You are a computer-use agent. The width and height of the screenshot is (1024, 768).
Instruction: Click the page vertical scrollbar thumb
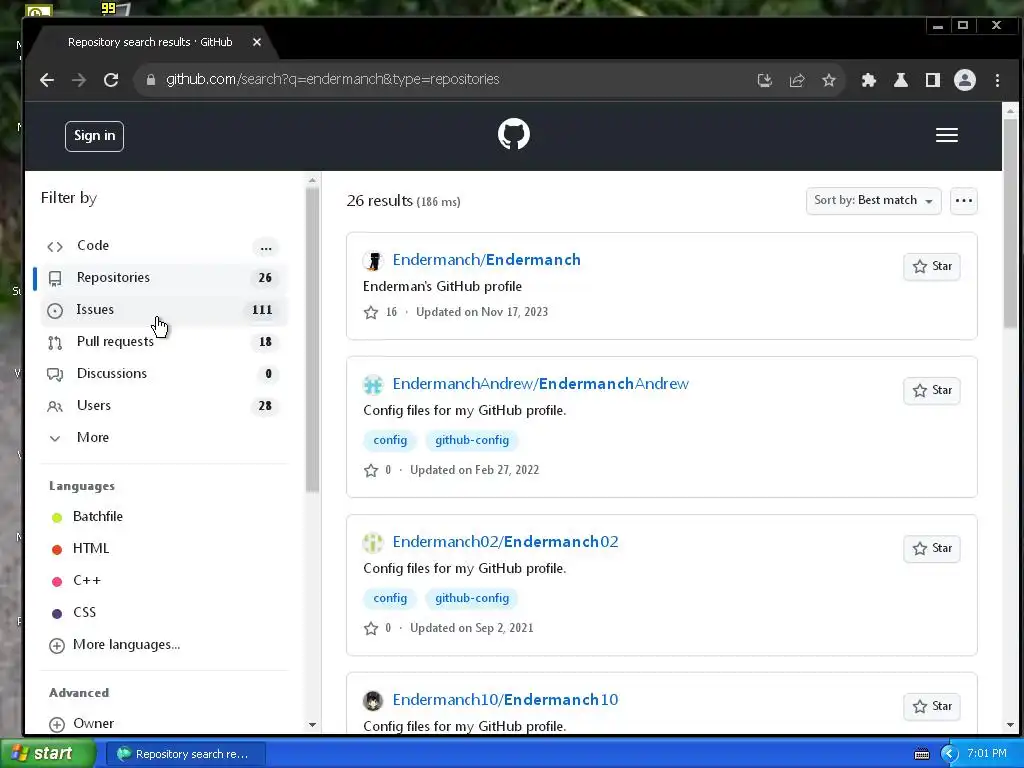1010,222
